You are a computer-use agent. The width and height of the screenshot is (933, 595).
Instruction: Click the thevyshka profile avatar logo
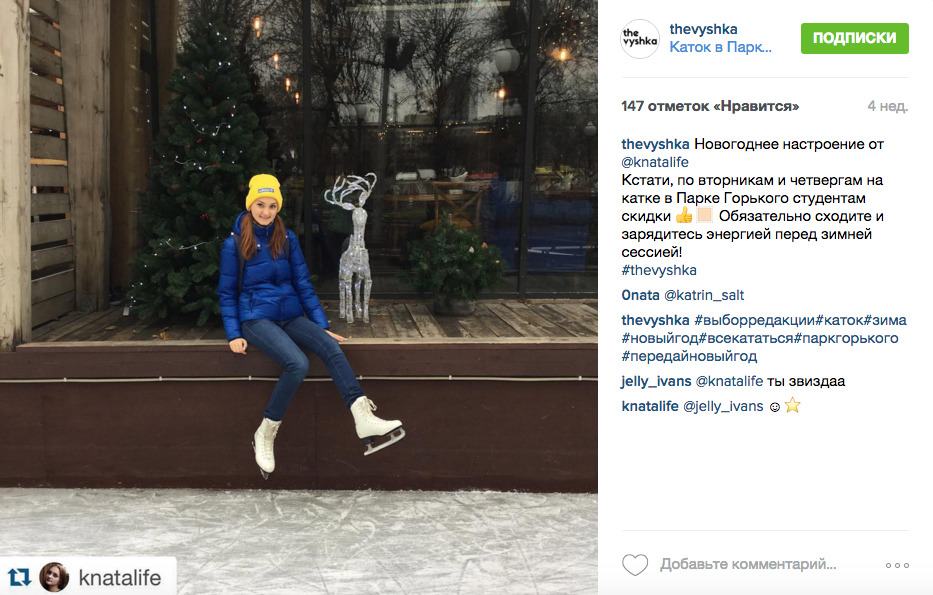point(640,39)
